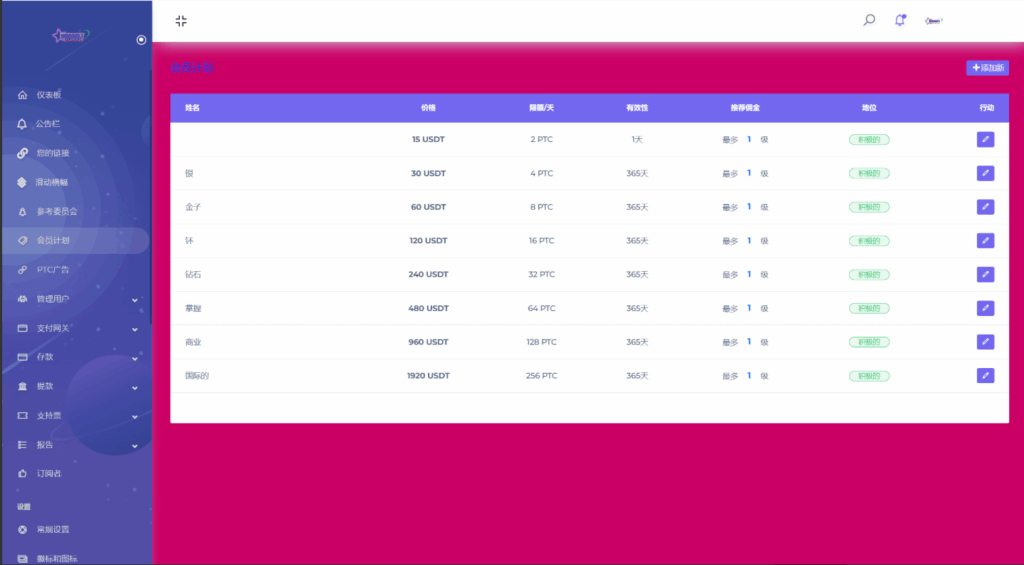1024x565 pixels.
Task: Click the site logo in the sidebar
Action: (x=71, y=37)
